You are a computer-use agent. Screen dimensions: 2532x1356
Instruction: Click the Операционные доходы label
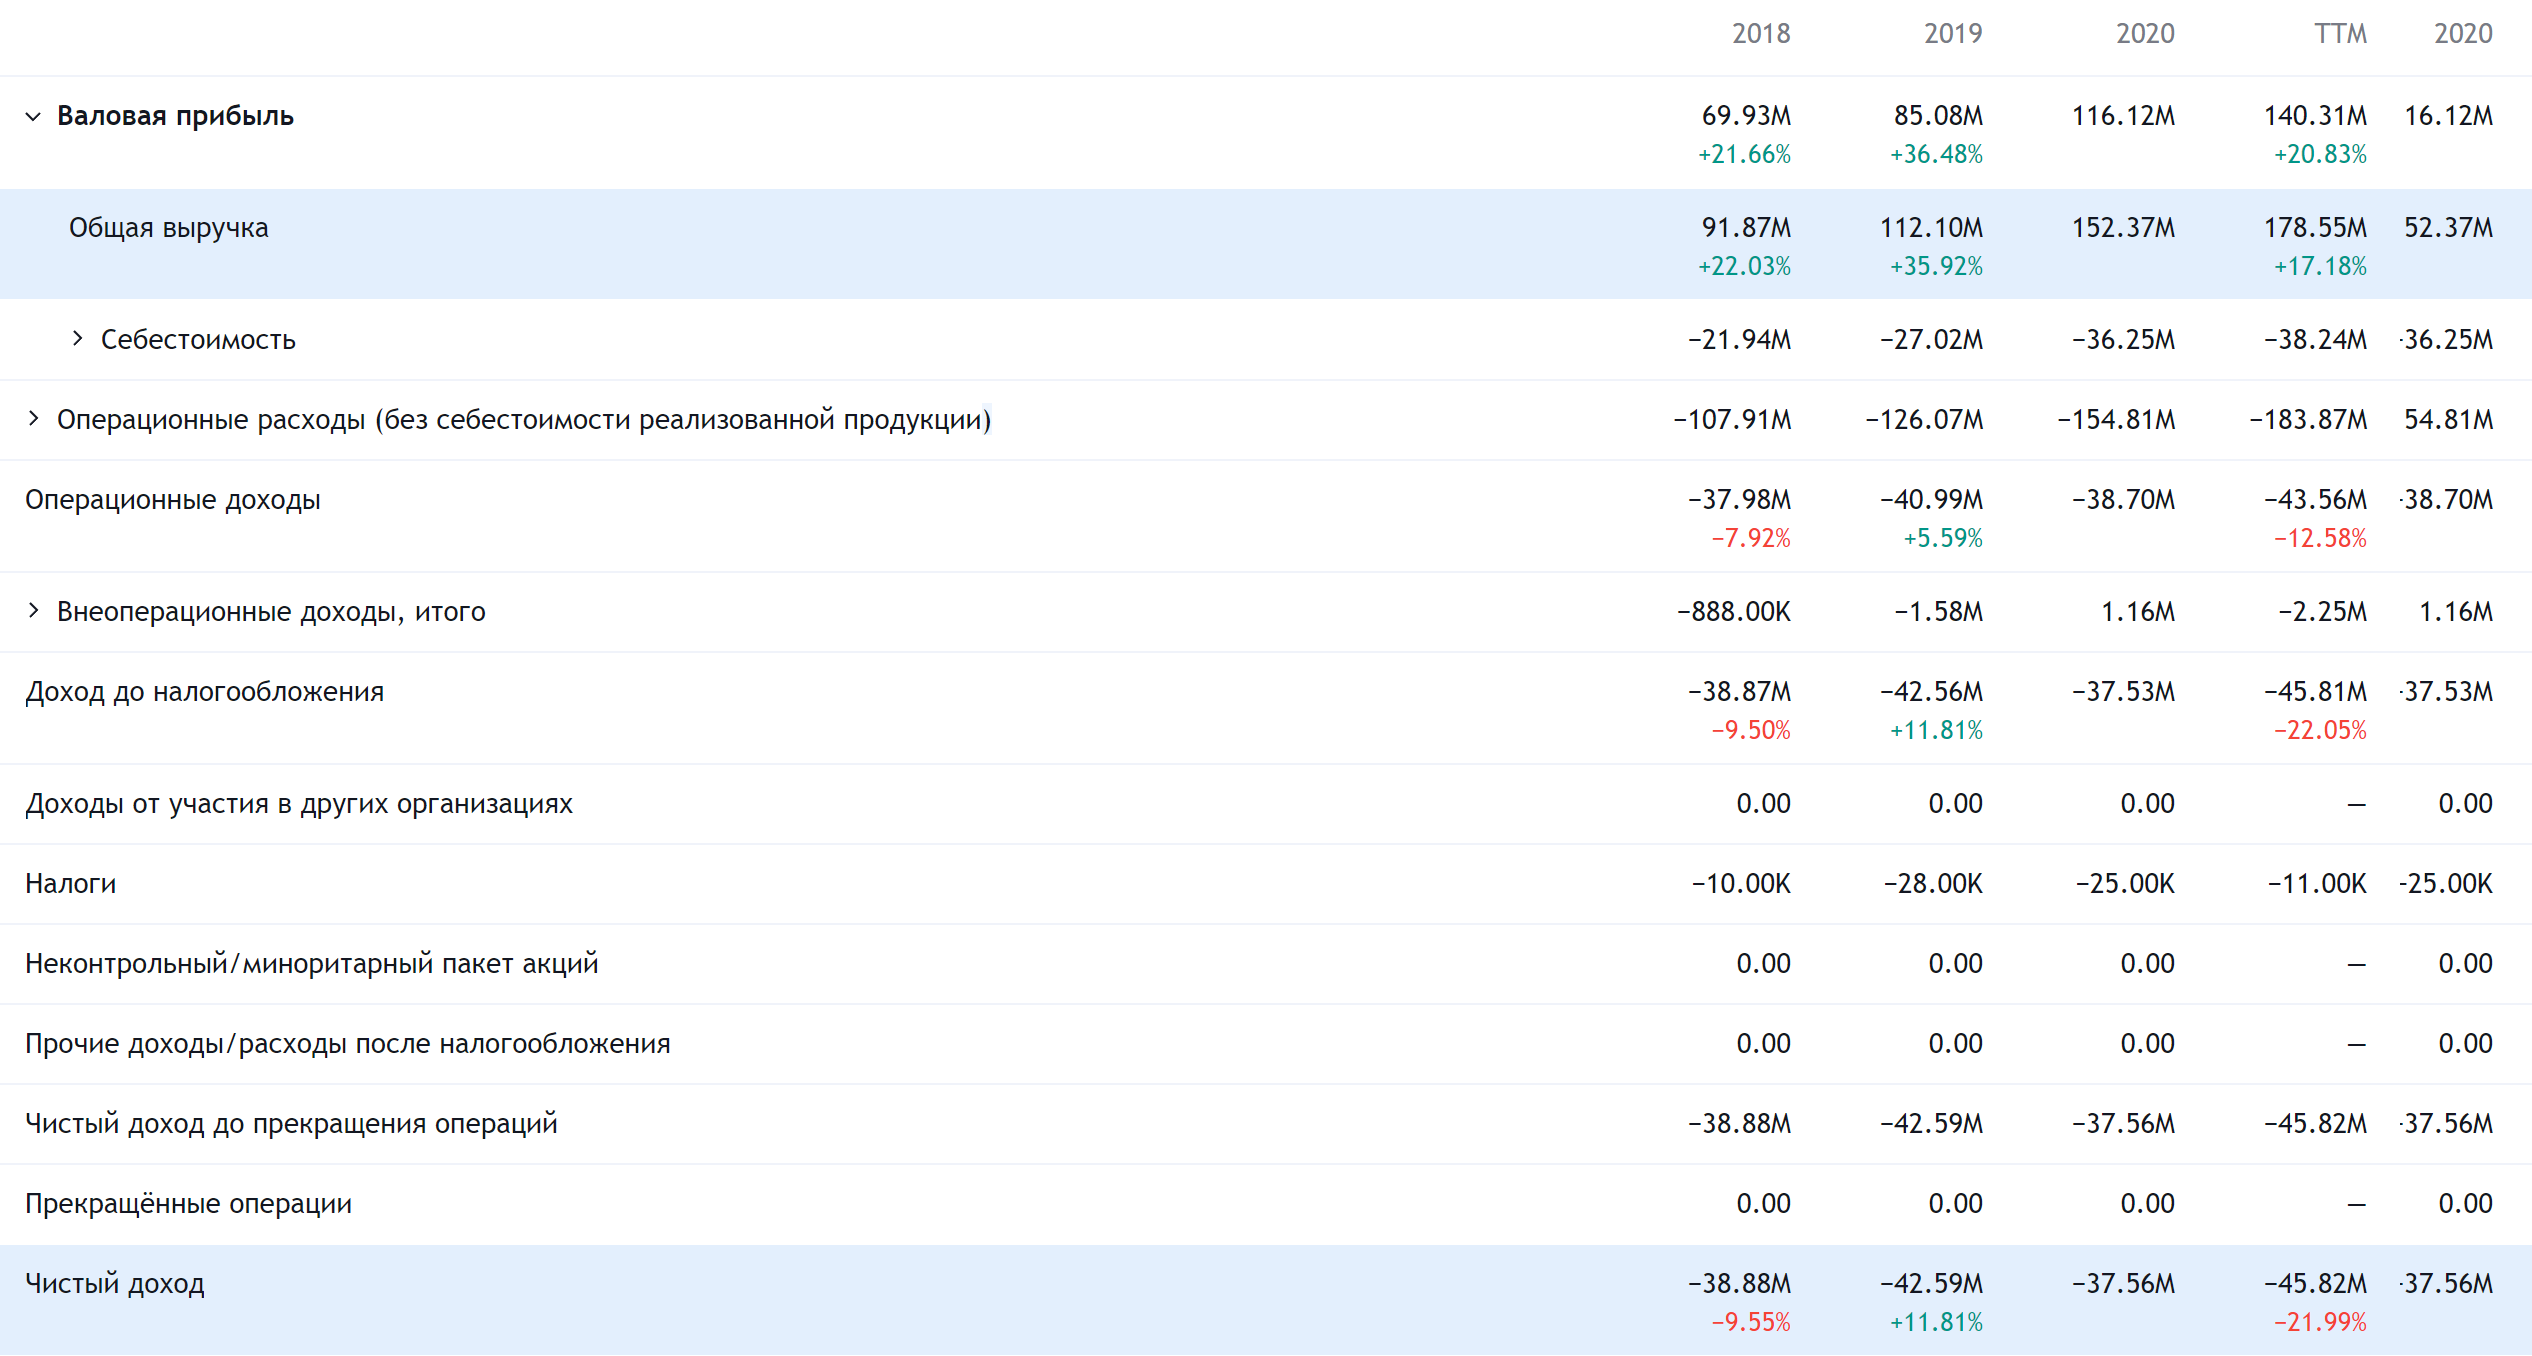[173, 500]
